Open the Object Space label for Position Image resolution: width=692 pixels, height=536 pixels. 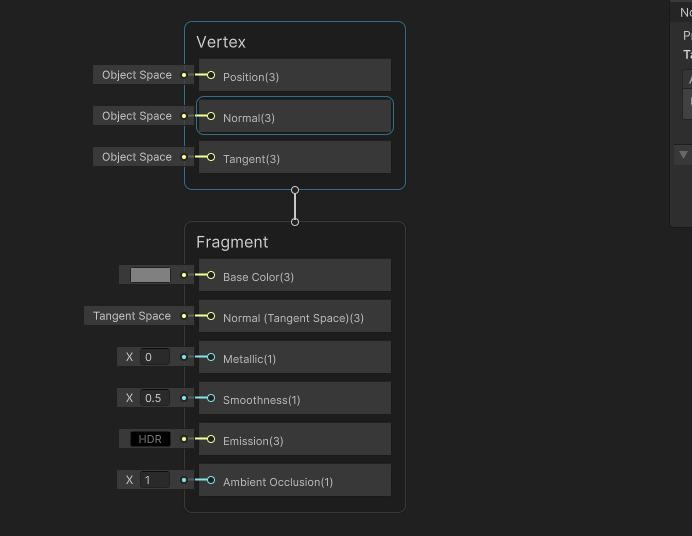(137, 75)
